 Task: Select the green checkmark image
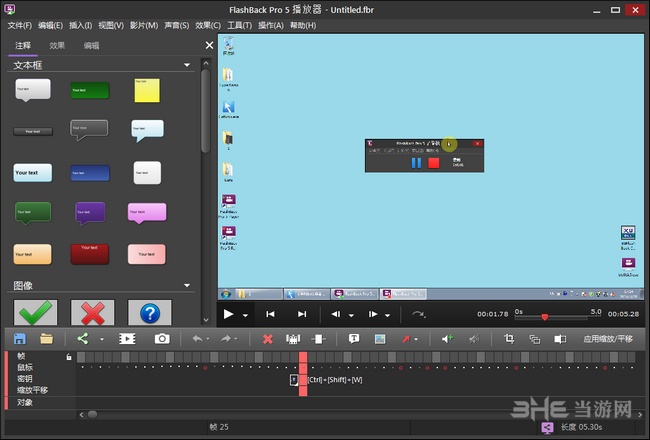coord(35,312)
